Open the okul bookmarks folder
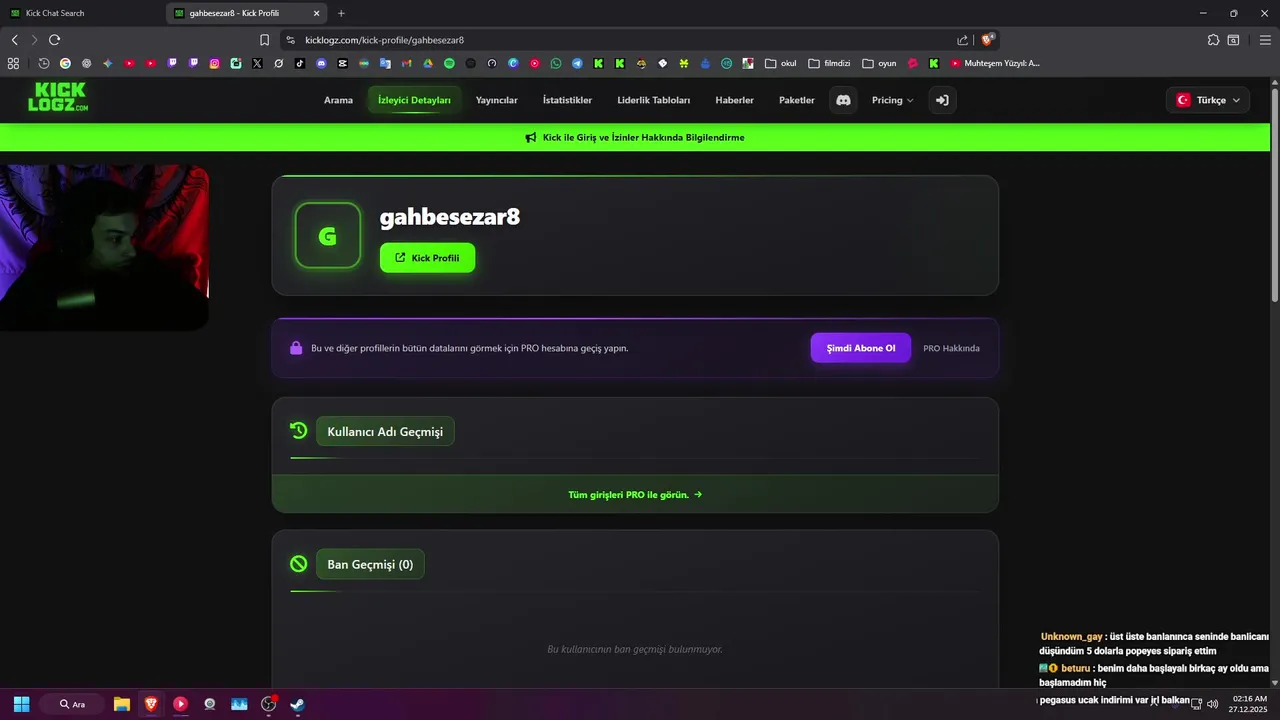Image resolution: width=1280 pixels, height=720 pixels. pos(781,63)
